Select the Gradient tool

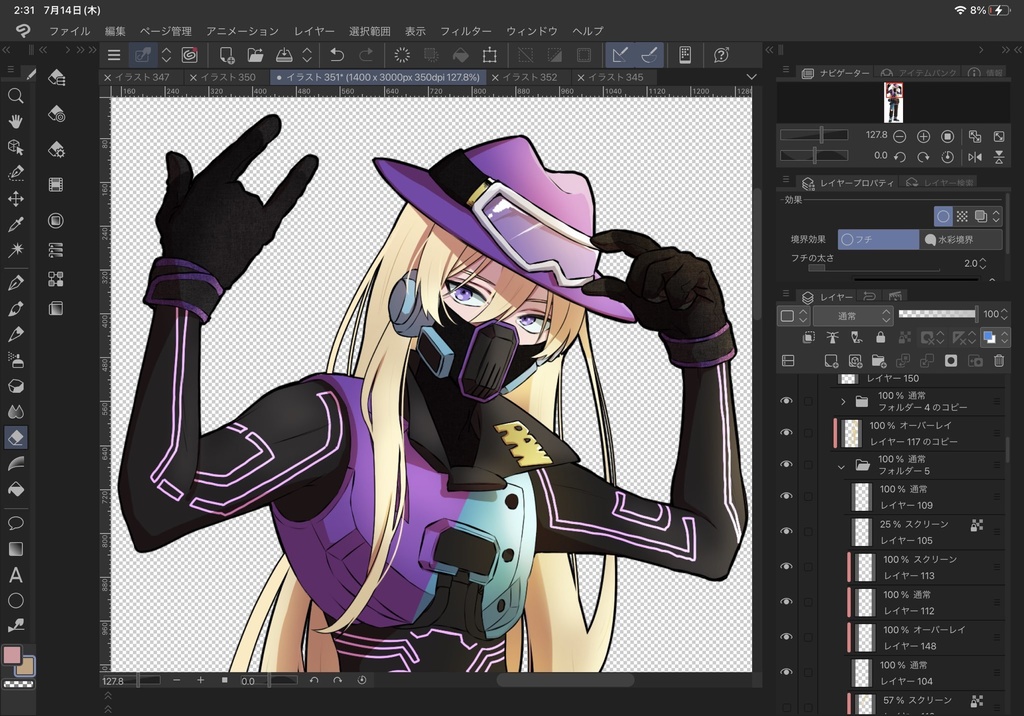point(16,549)
